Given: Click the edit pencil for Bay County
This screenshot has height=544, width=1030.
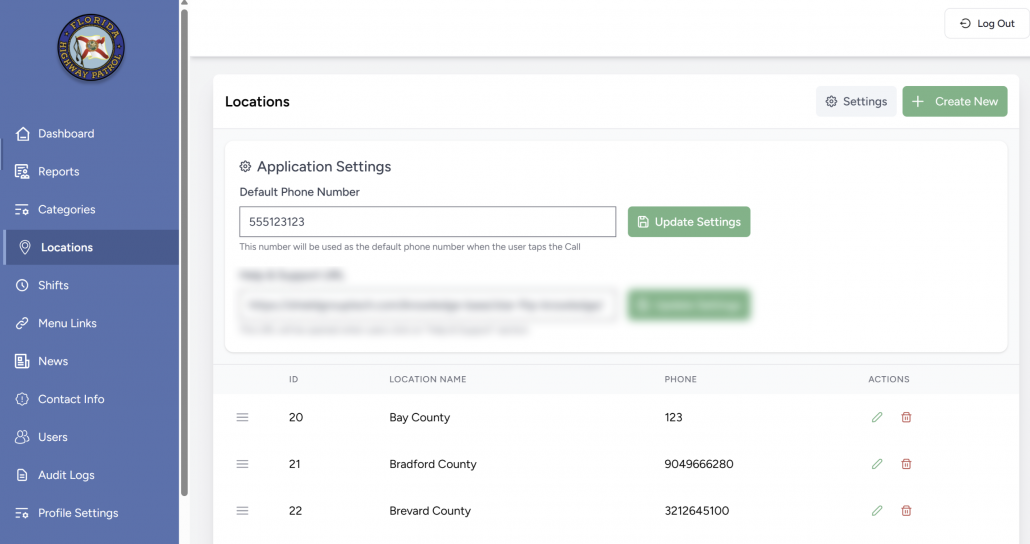Looking at the screenshot, I should 877,417.
